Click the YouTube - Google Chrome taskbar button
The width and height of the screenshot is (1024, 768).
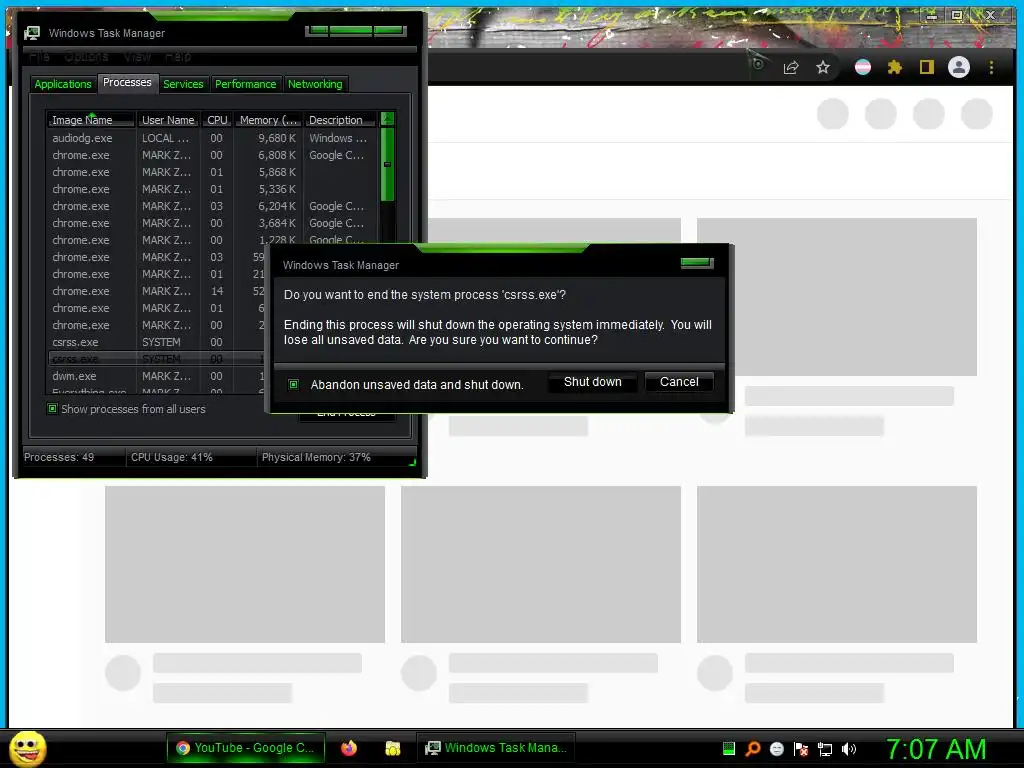click(245, 748)
